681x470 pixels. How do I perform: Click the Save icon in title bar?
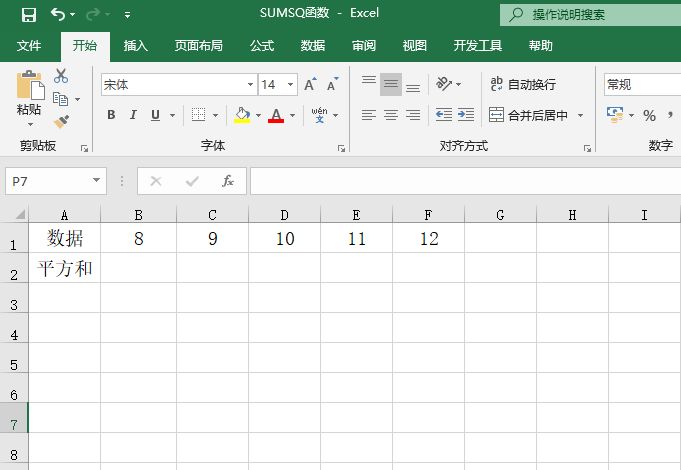click(28, 15)
